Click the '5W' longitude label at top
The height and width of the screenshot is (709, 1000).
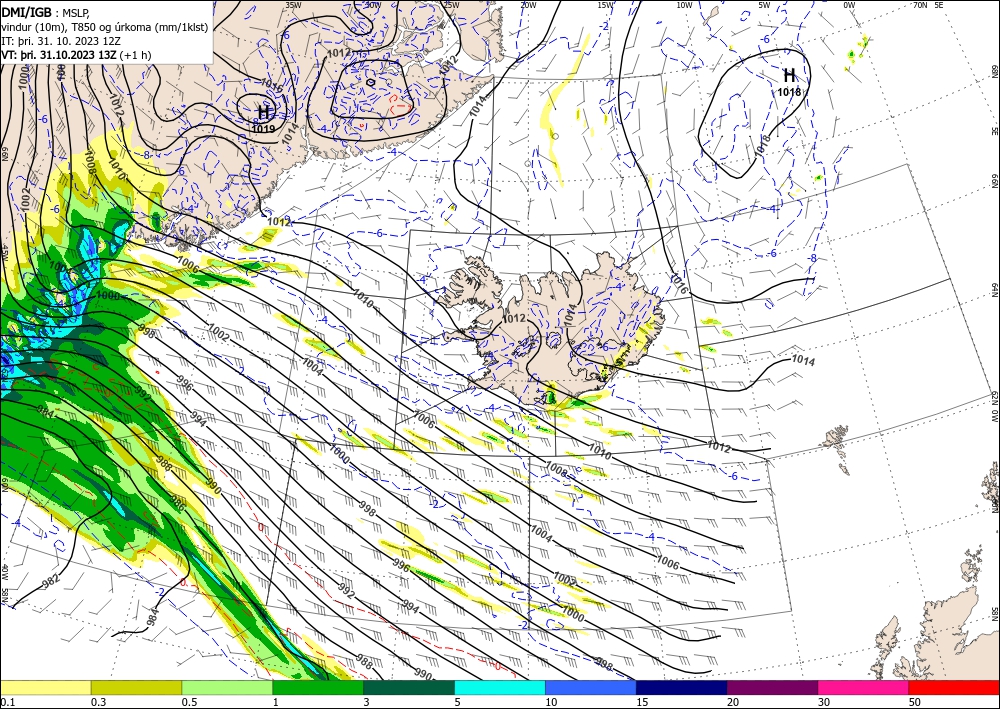[x=765, y=4]
